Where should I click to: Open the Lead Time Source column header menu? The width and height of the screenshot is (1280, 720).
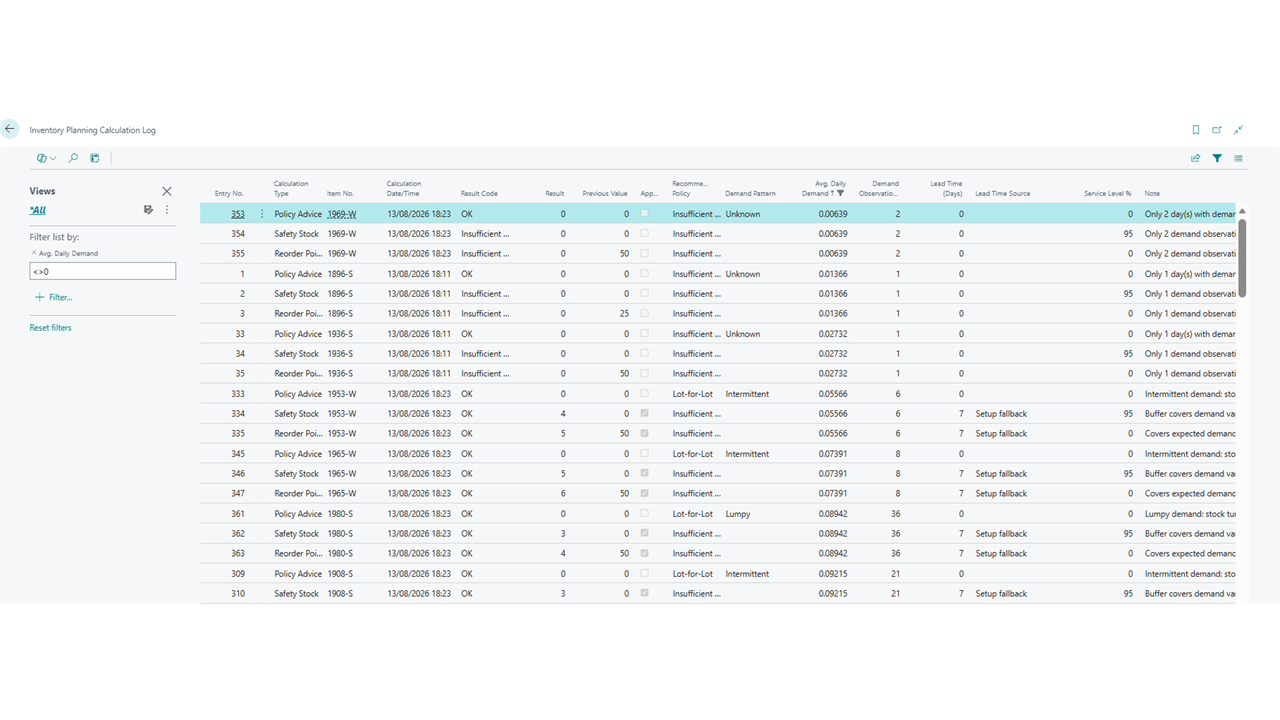click(1002, 193)
